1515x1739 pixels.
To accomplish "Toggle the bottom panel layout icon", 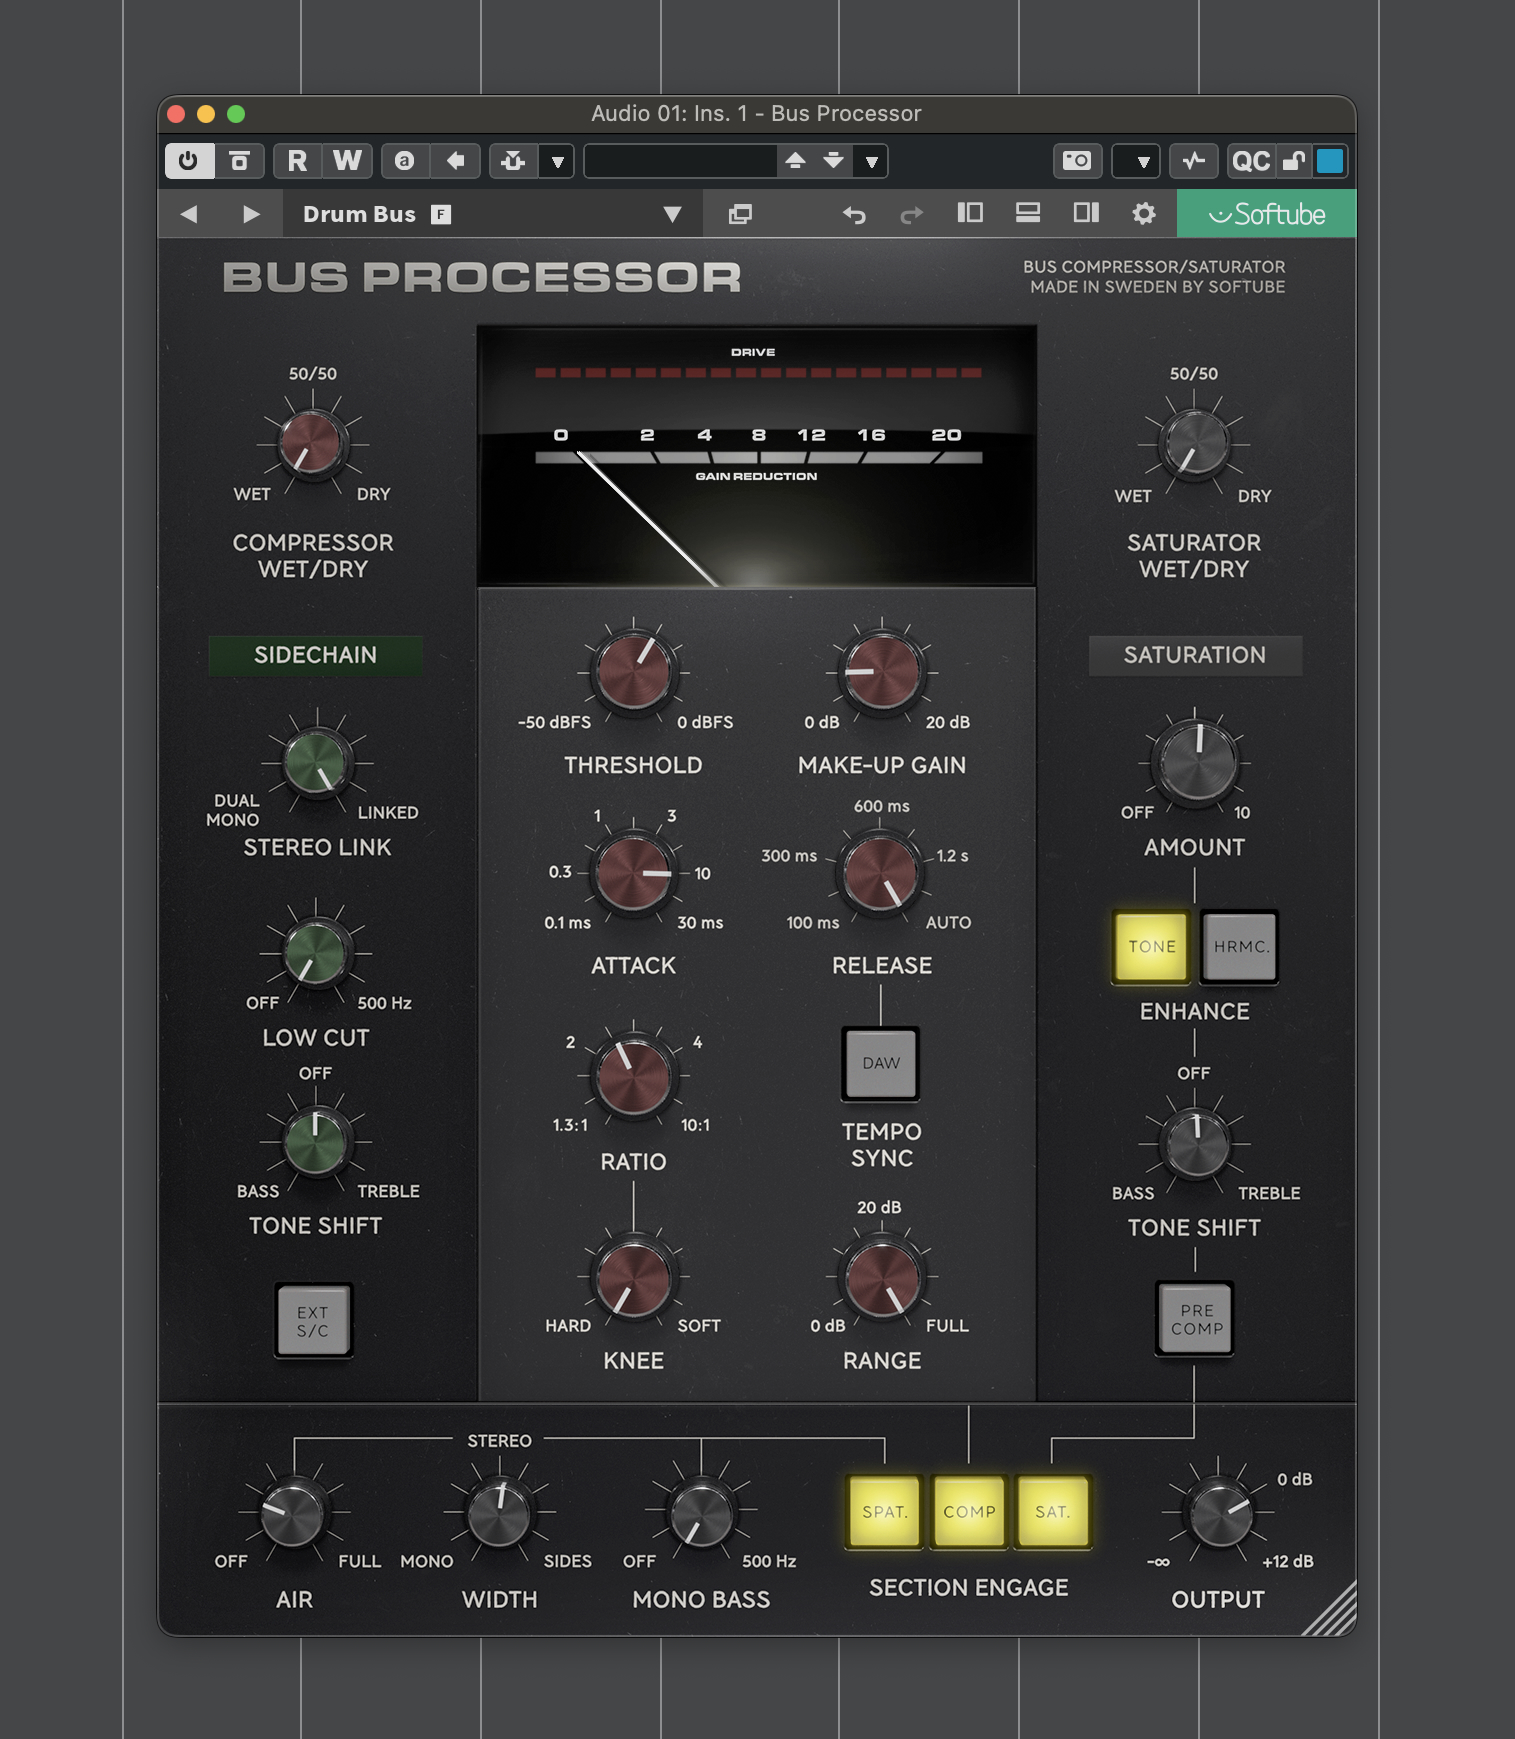I will [1028, 213].
